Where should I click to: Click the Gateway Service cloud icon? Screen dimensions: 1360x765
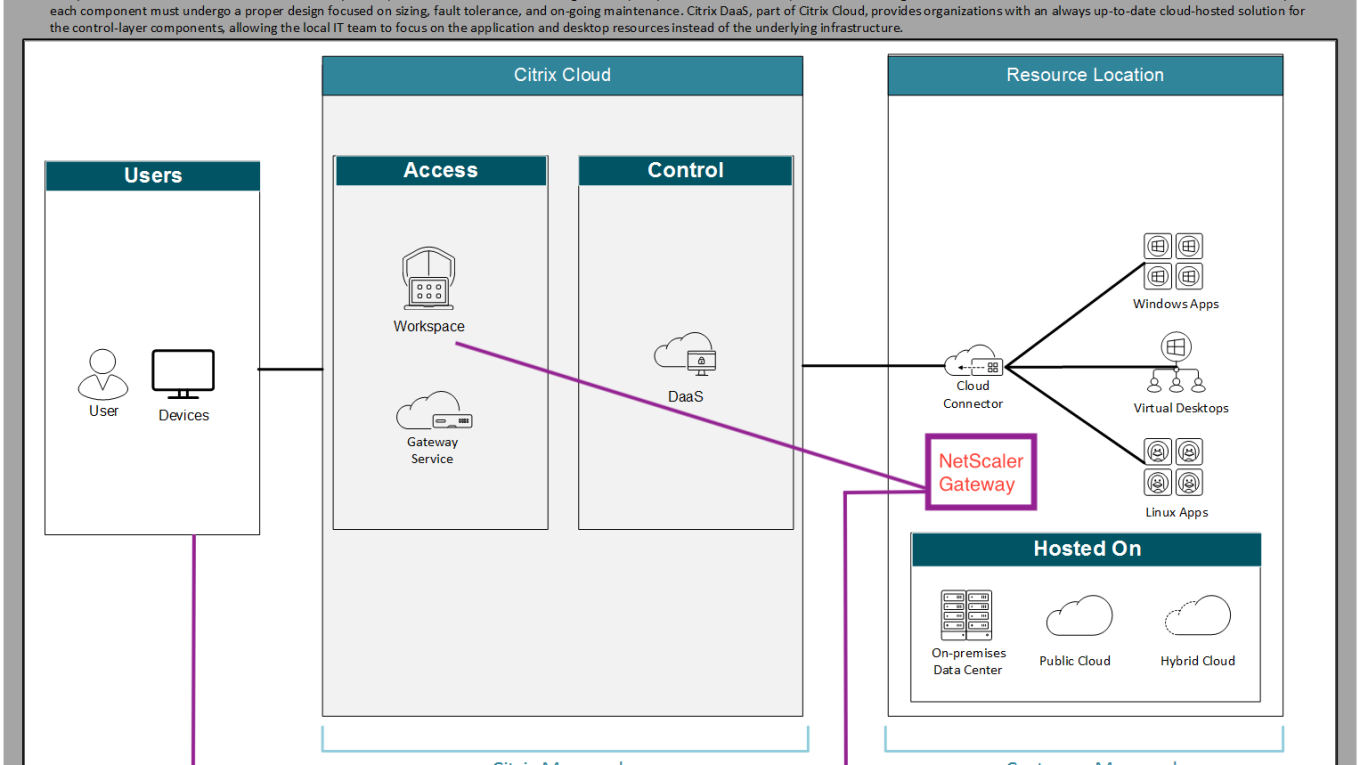click(x=434, y=411)
